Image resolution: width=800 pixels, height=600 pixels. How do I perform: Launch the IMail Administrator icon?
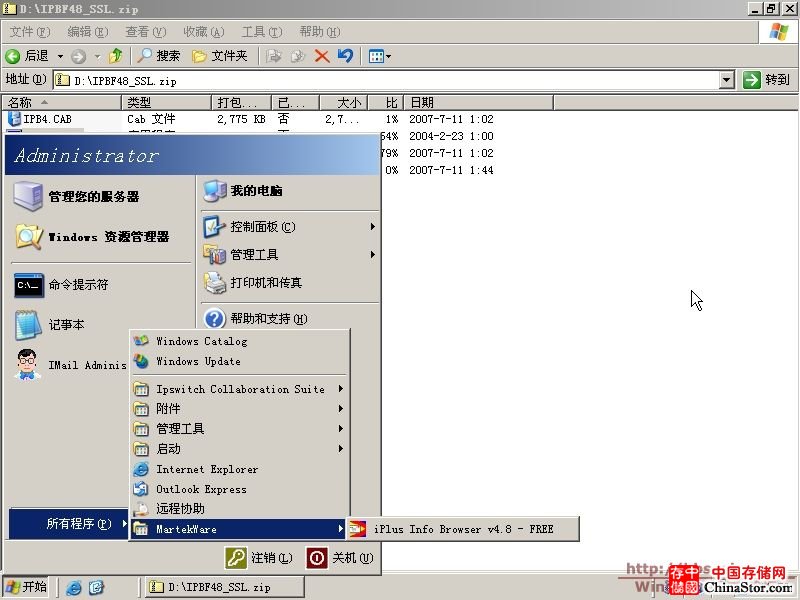28,365
